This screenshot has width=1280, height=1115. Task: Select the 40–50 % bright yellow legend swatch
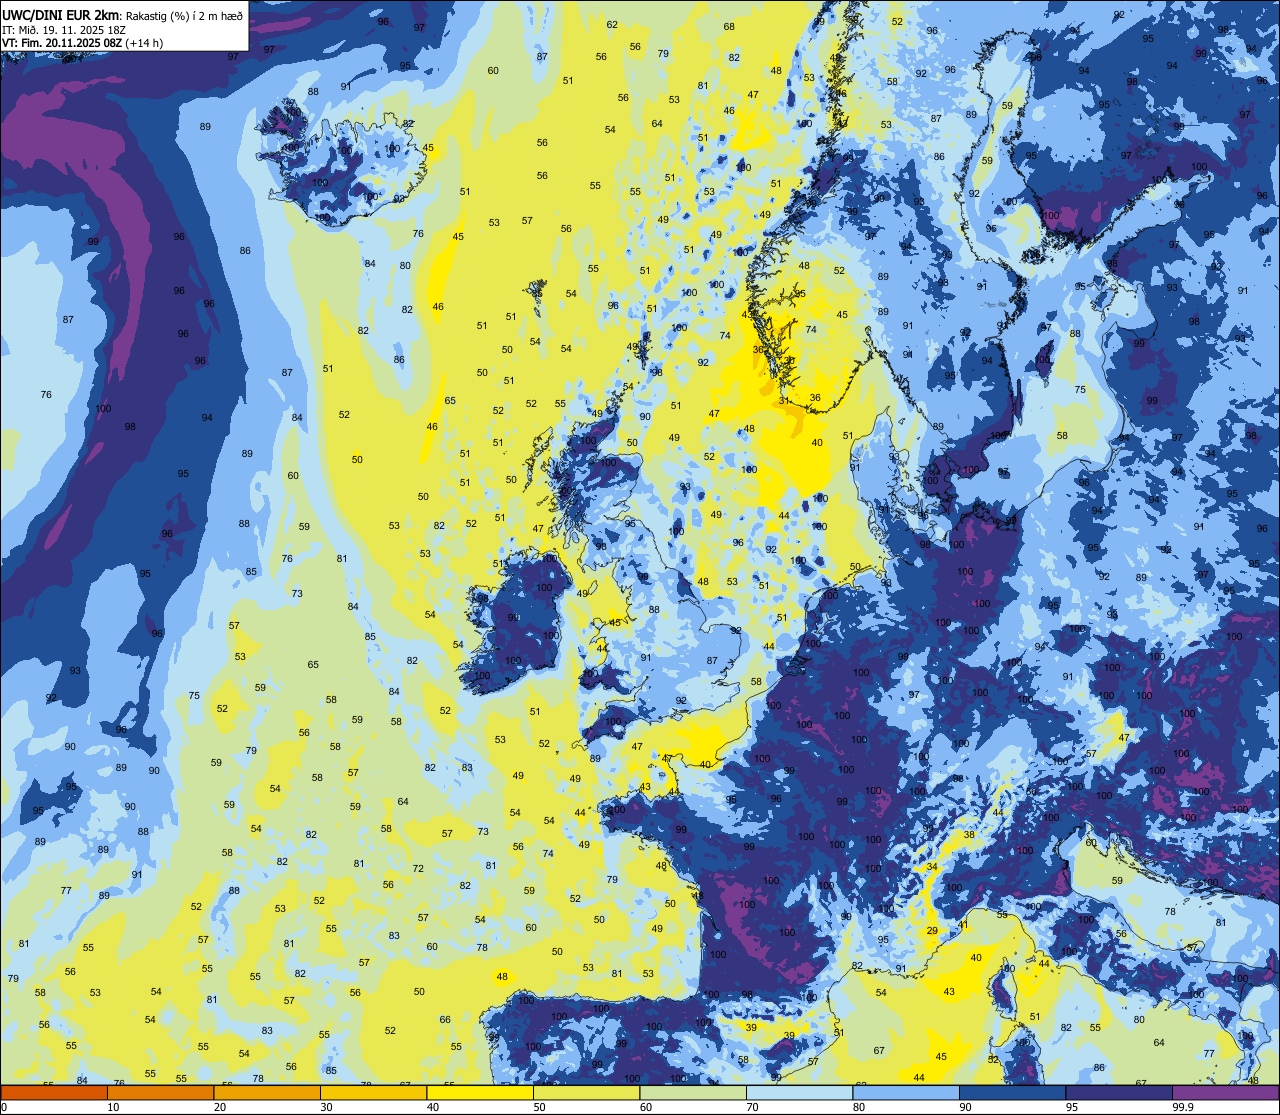click(x=480, y=1092)
